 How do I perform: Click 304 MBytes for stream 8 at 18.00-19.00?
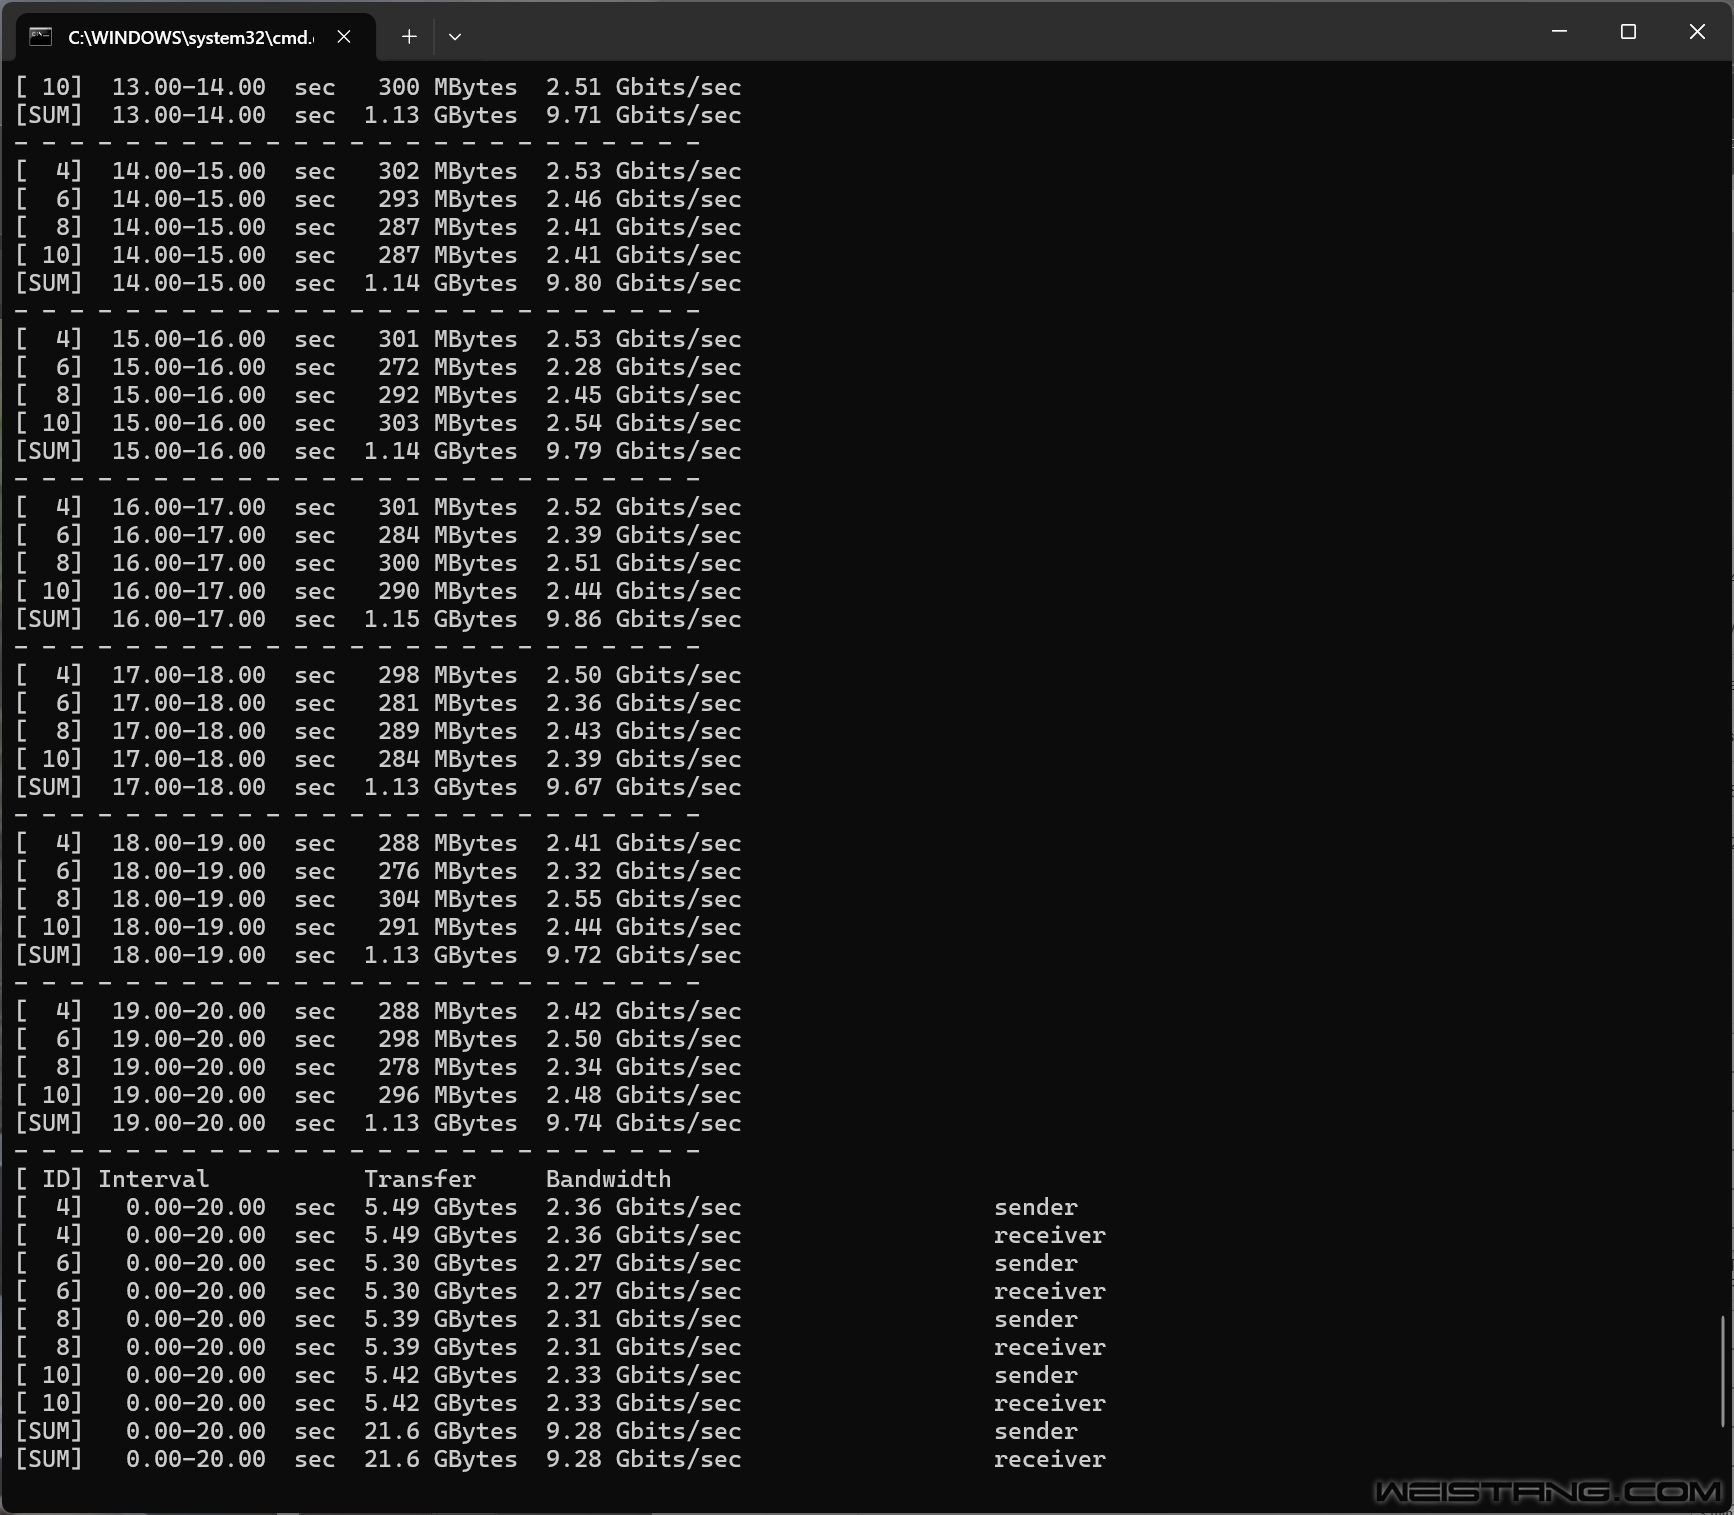[x=448, y=899]
